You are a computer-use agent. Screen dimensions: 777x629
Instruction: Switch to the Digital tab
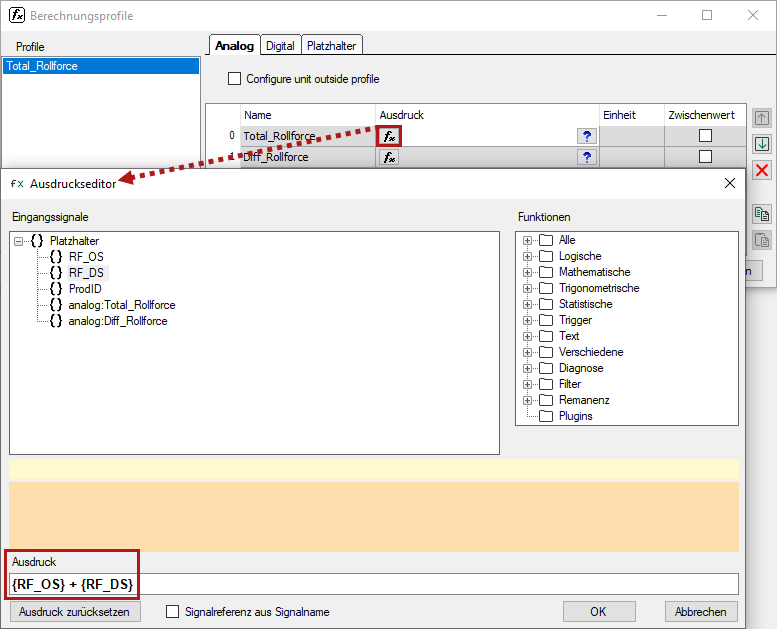point(280,46)
